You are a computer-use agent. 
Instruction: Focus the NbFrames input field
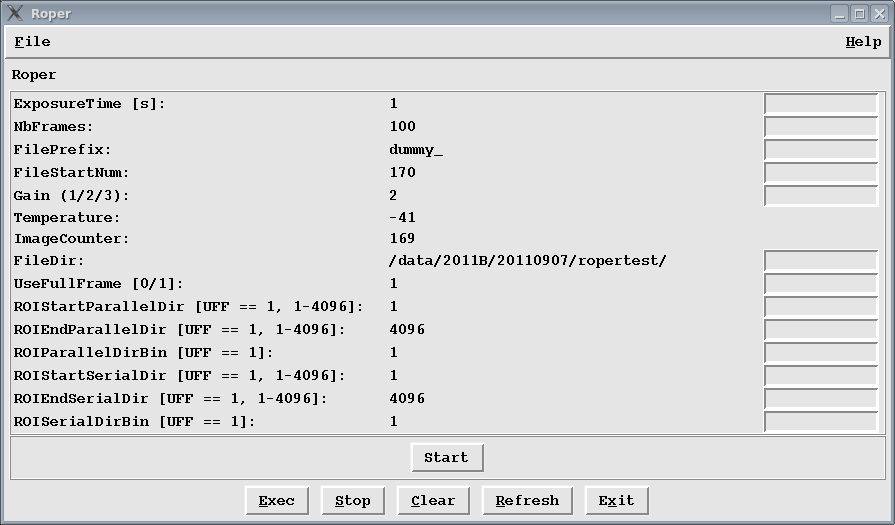point(821,127)
